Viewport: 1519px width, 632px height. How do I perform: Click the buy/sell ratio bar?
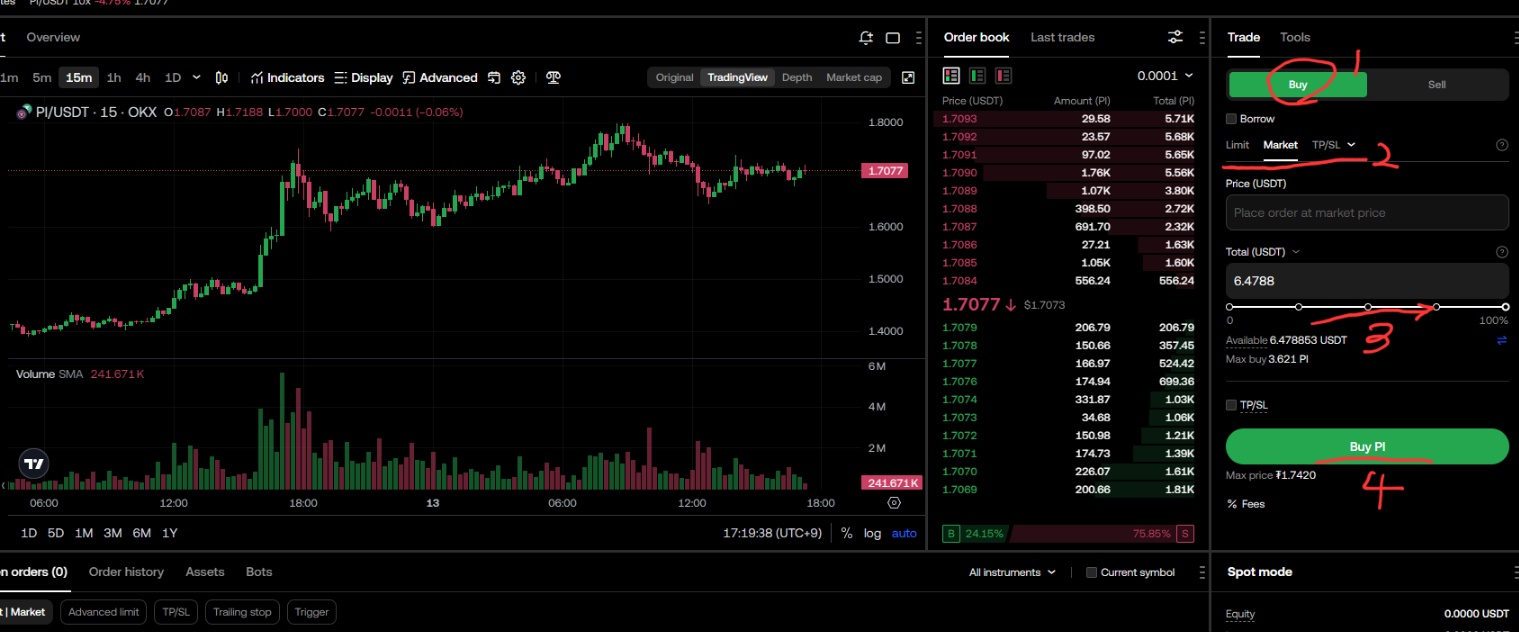tap(1069, 533)
